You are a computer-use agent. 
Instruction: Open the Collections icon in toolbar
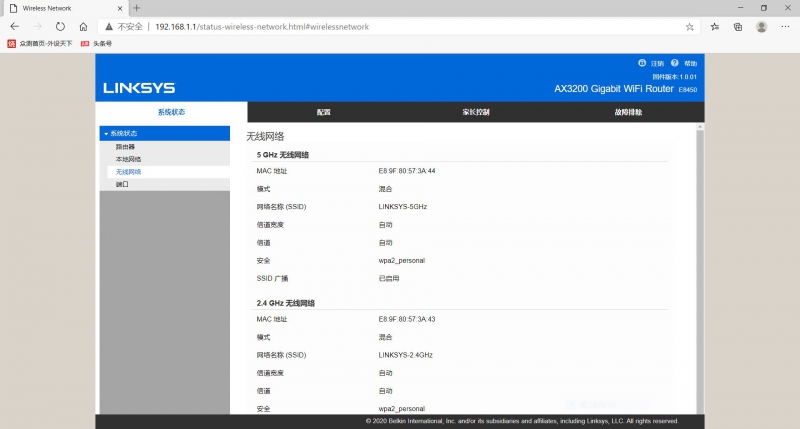[x=738, y=27]
